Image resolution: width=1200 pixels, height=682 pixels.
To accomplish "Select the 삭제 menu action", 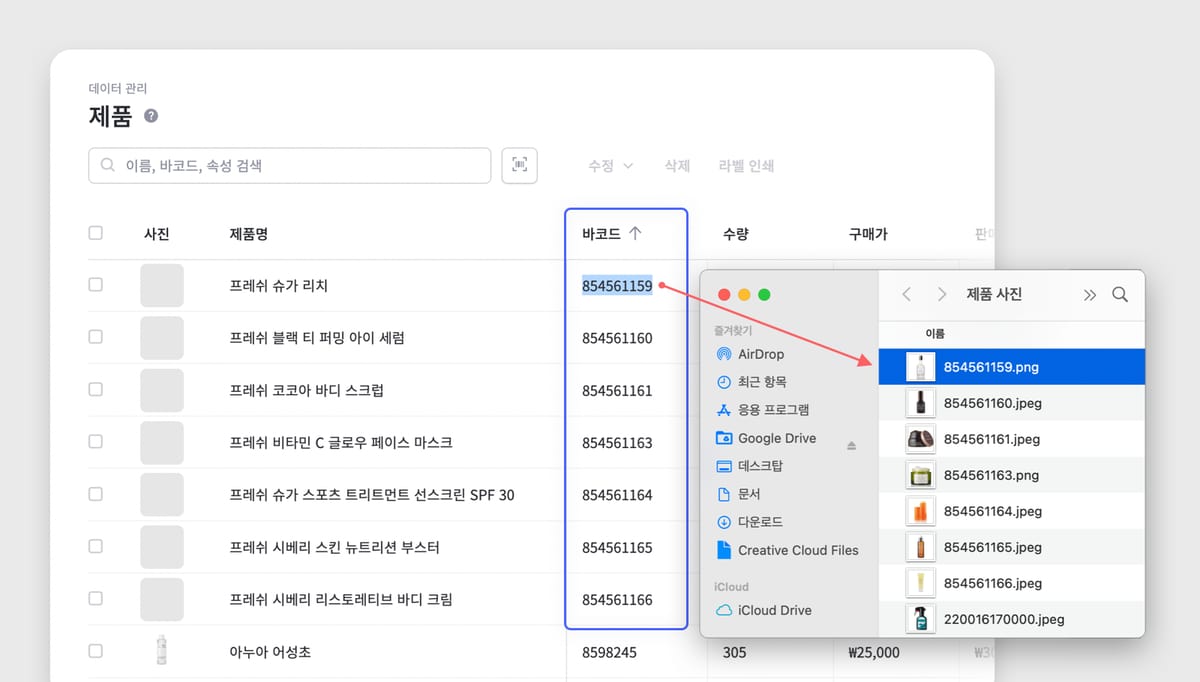I will [676, 166].
